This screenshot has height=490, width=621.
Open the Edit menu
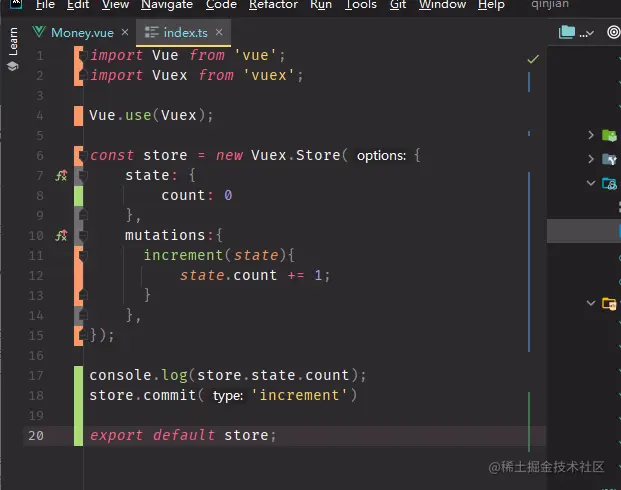coord(78,5)
